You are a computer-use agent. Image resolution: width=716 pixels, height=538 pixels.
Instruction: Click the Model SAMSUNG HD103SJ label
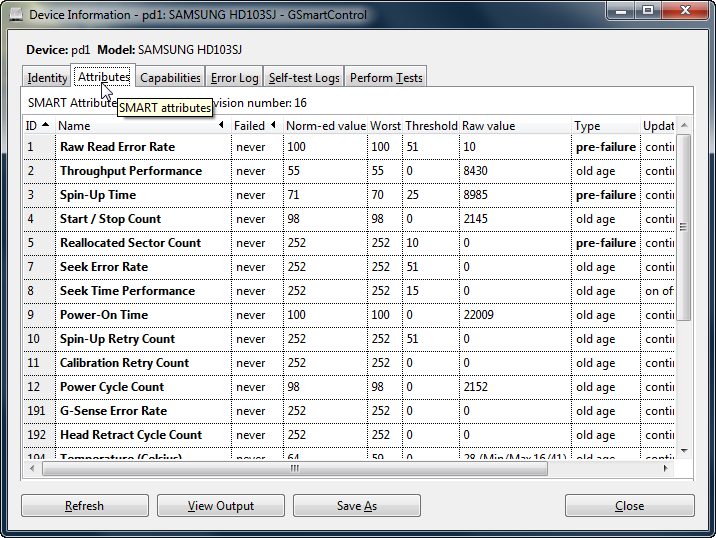point(170,49)
